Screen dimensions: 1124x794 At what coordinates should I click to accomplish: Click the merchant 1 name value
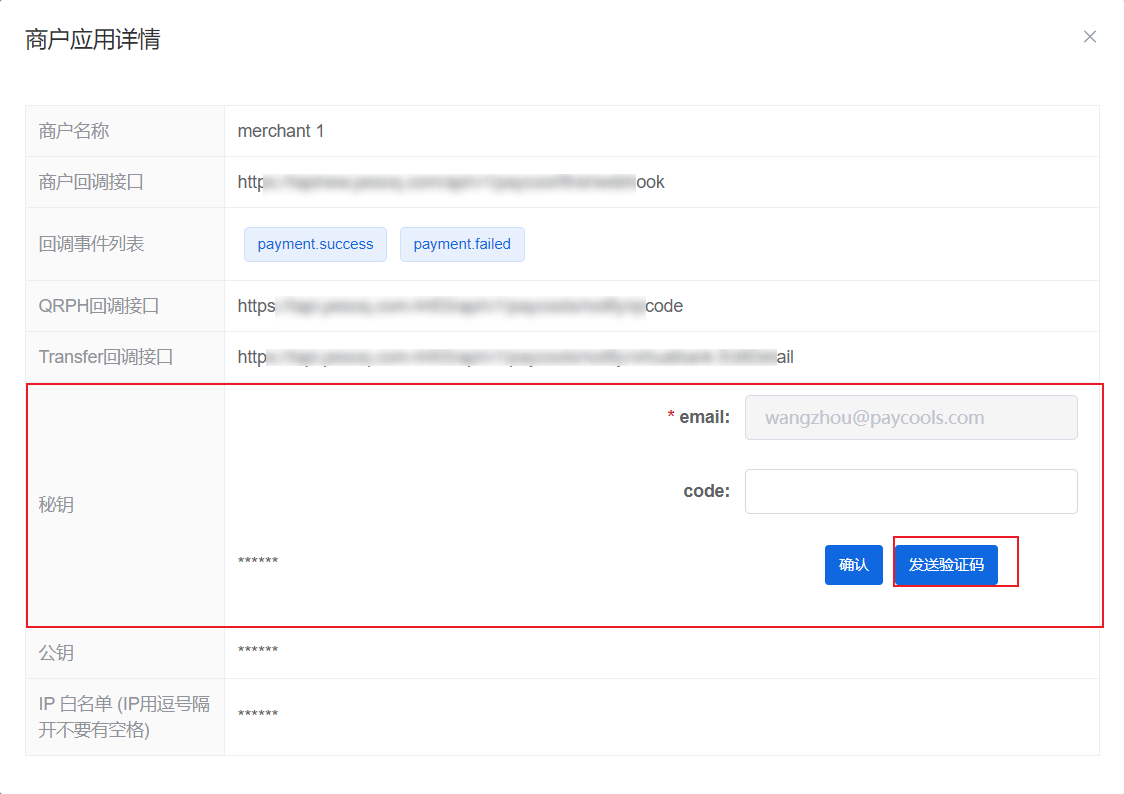tap(281, 131)
